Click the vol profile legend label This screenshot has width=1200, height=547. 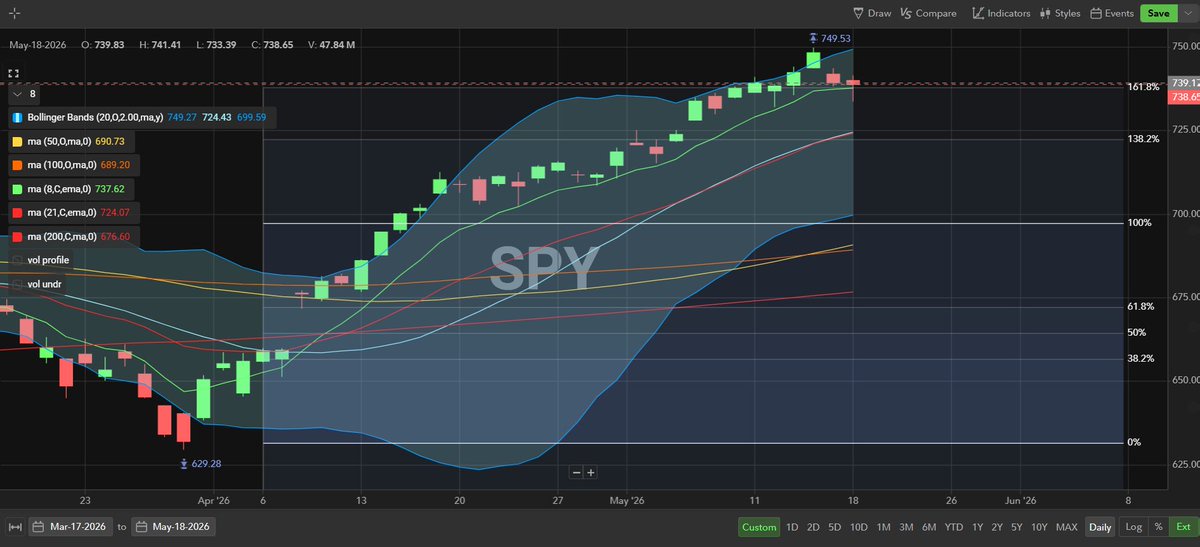tap(49, 260)
